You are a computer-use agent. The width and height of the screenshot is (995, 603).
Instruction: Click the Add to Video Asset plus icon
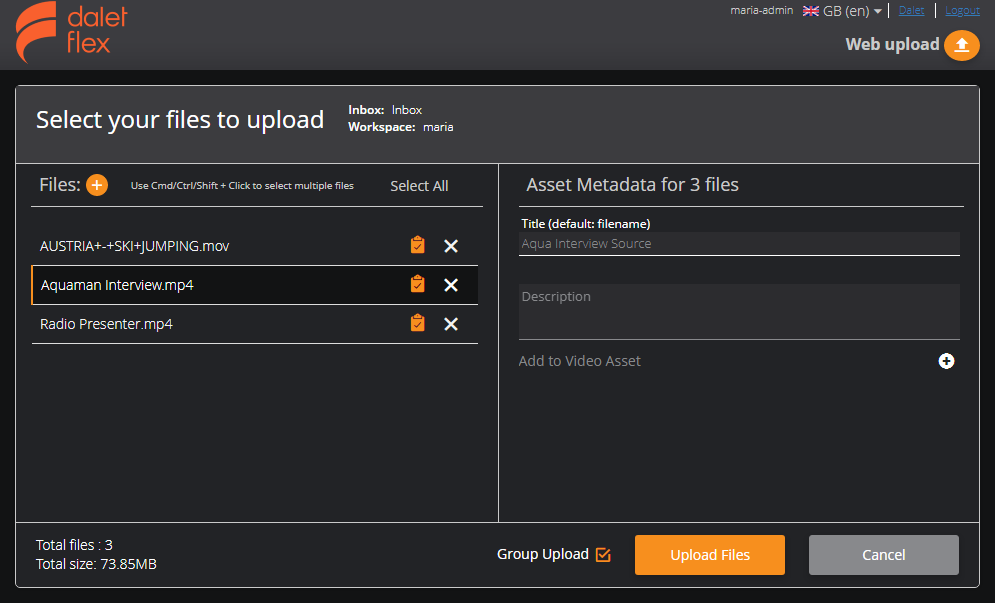click(946, 361)
